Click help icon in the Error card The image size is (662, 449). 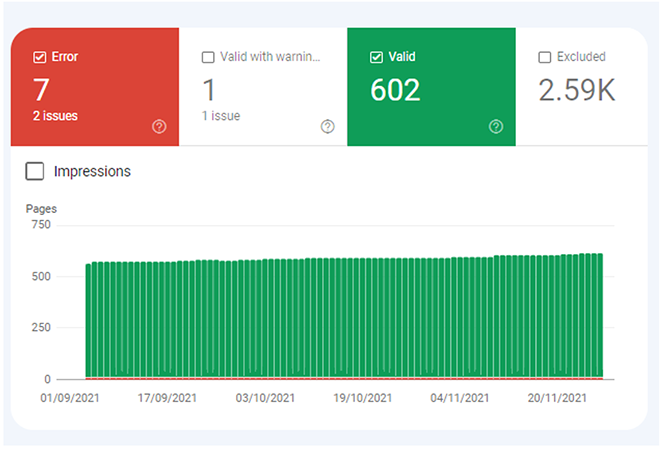coord(159,126)
